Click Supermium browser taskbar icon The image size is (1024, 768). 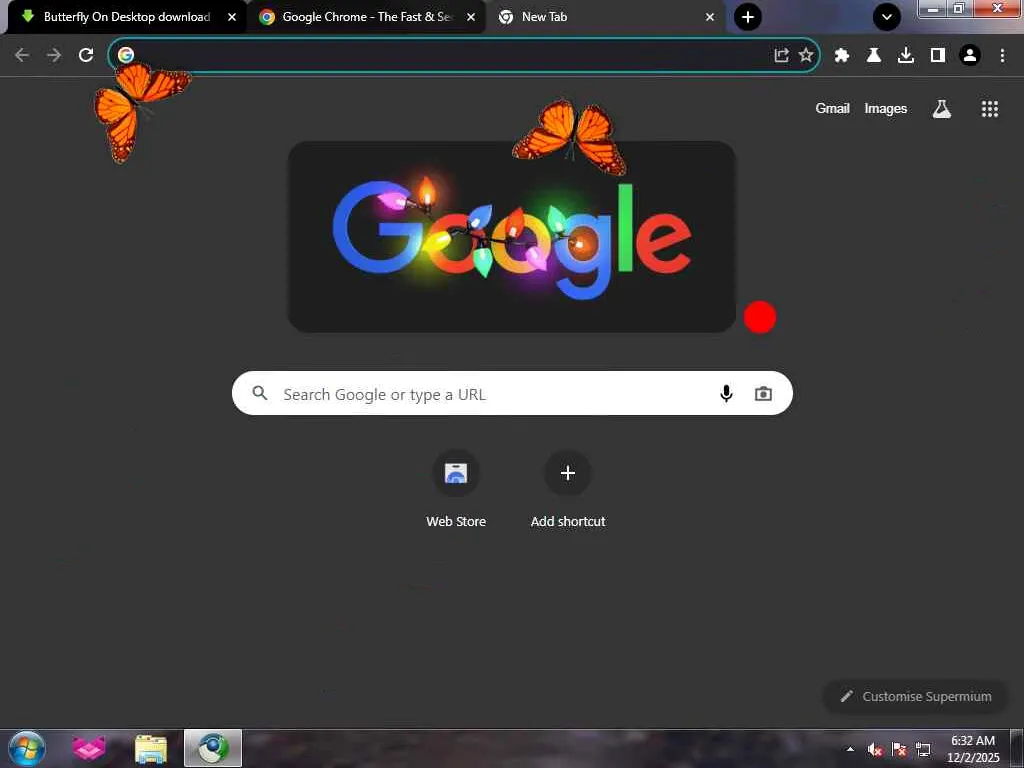click(213, 748)
